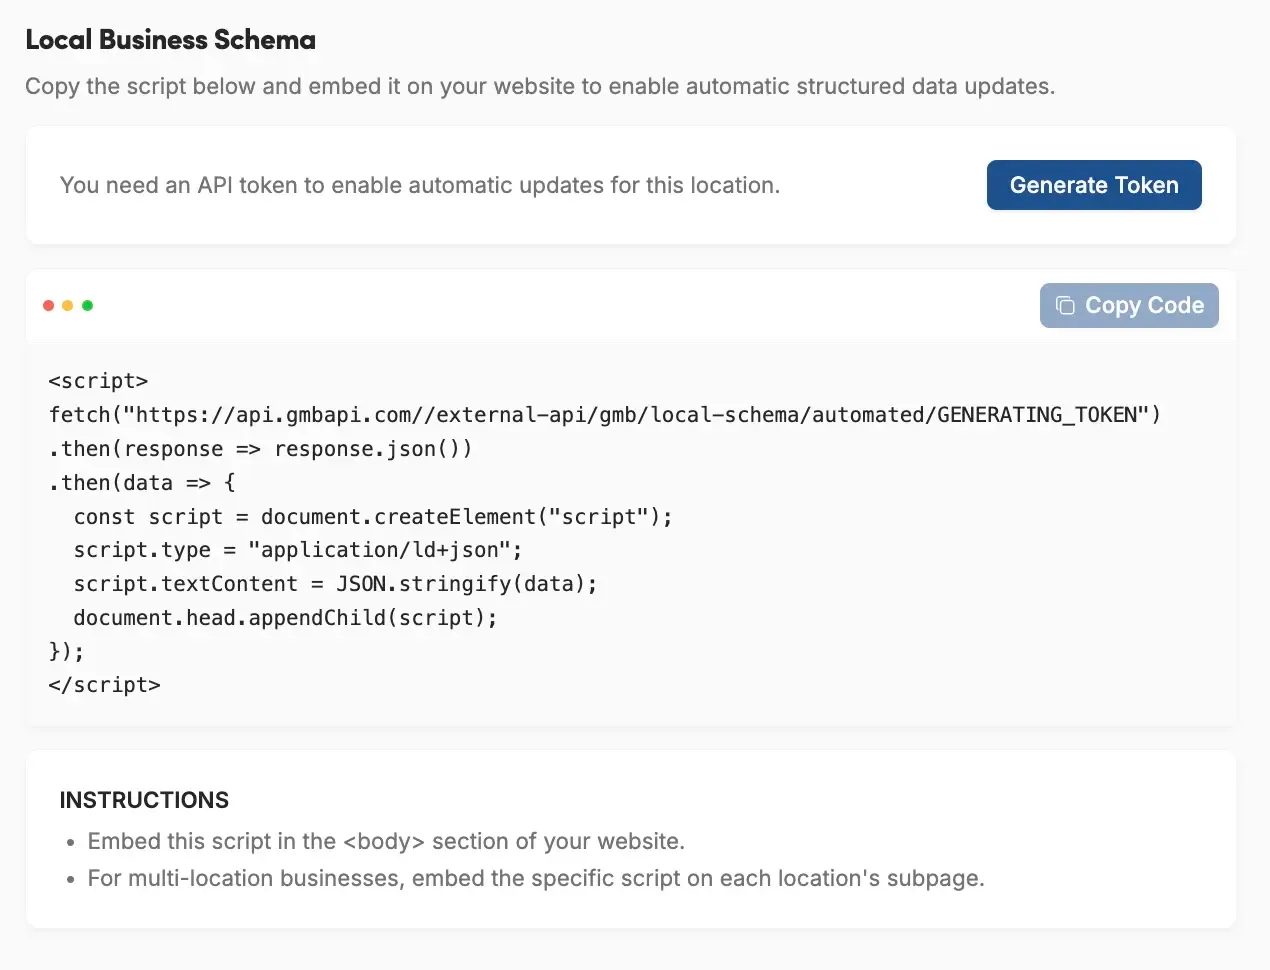Click the line ".then(data => {"
The width and height of the screenshot is (1270, 970).
coord(142,483)
